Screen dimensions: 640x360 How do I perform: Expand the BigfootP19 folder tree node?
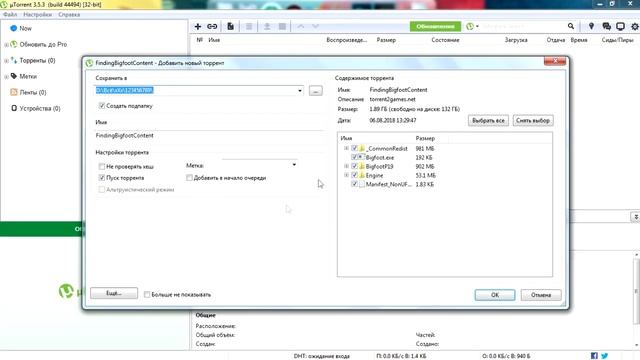click(346, 166)
